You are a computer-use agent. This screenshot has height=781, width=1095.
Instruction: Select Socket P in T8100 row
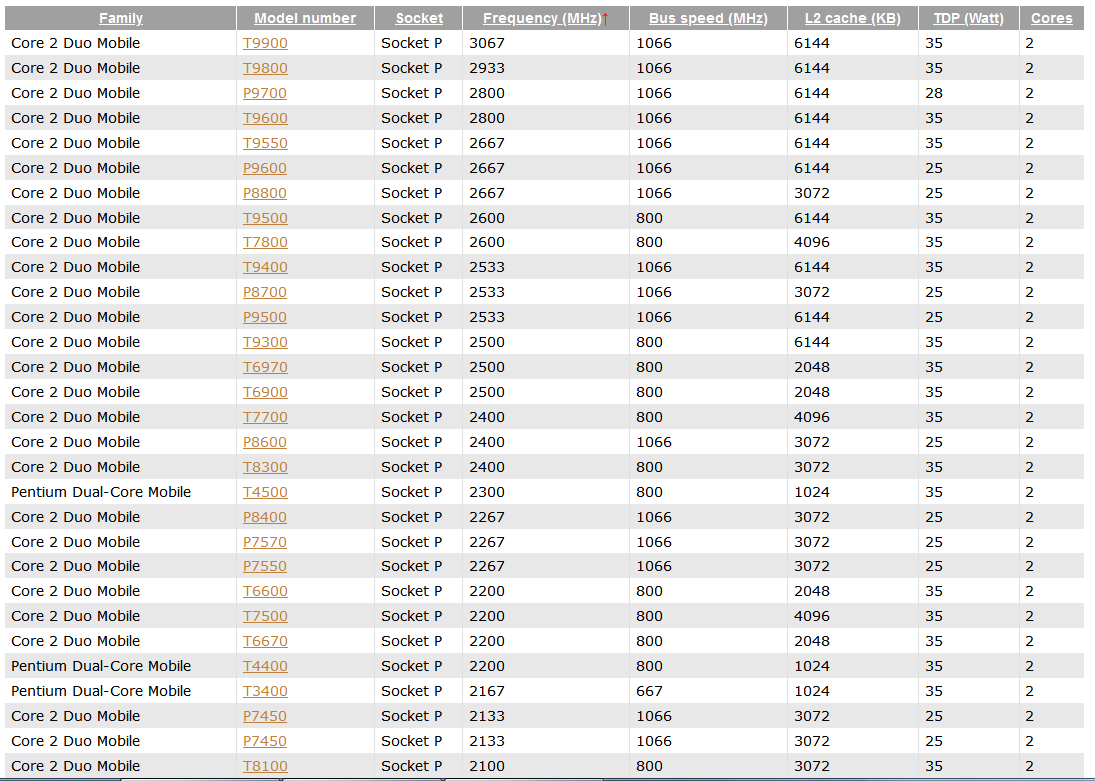(411, 766)
